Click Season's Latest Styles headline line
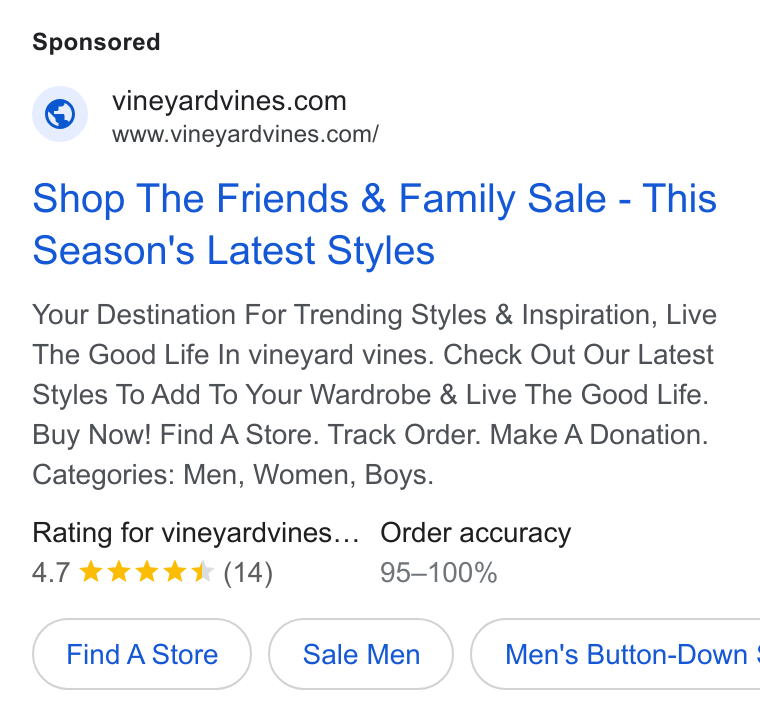 [234, 251]
